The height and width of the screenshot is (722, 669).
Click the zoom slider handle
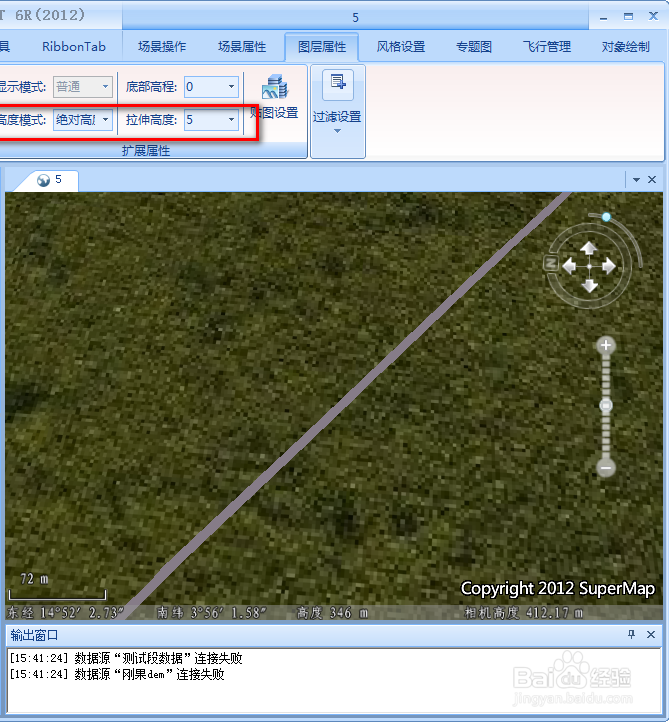(606, 405)
